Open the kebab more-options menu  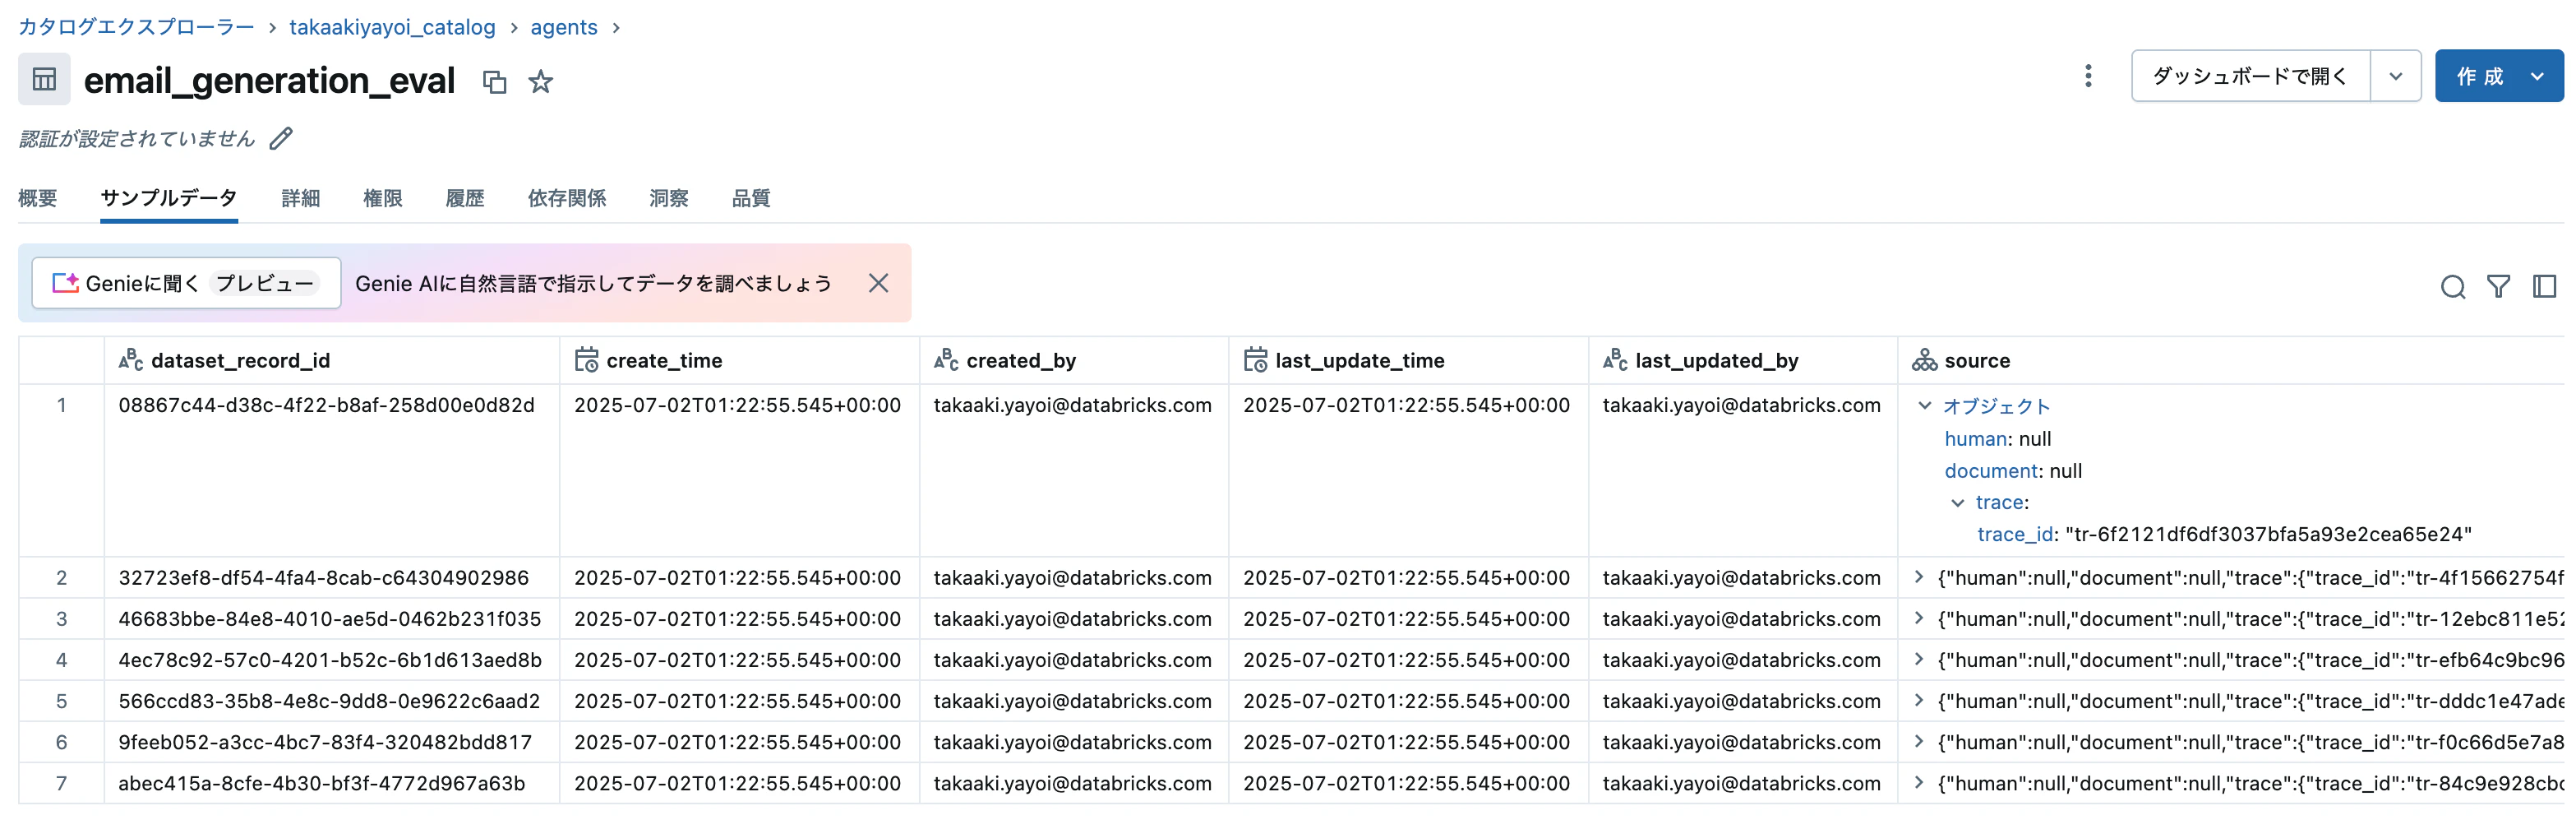2088,76
